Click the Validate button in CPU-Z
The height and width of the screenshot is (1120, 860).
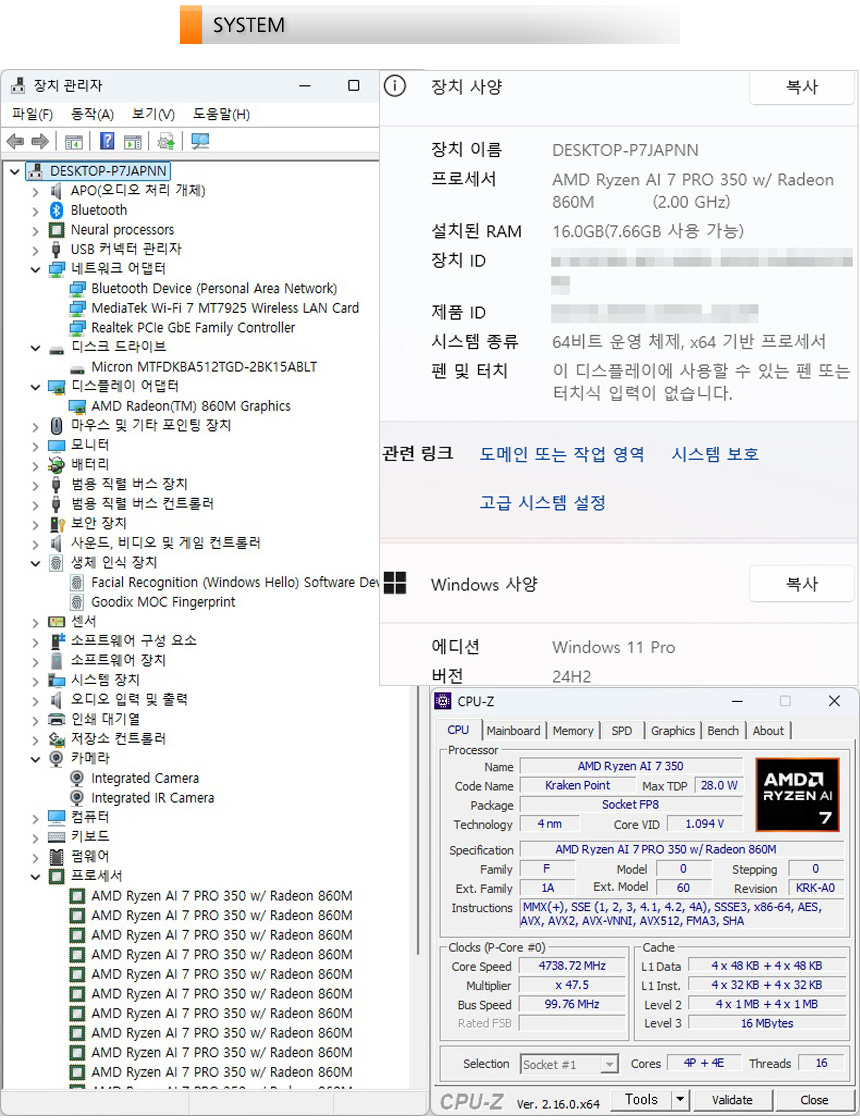pos(732,1100)
